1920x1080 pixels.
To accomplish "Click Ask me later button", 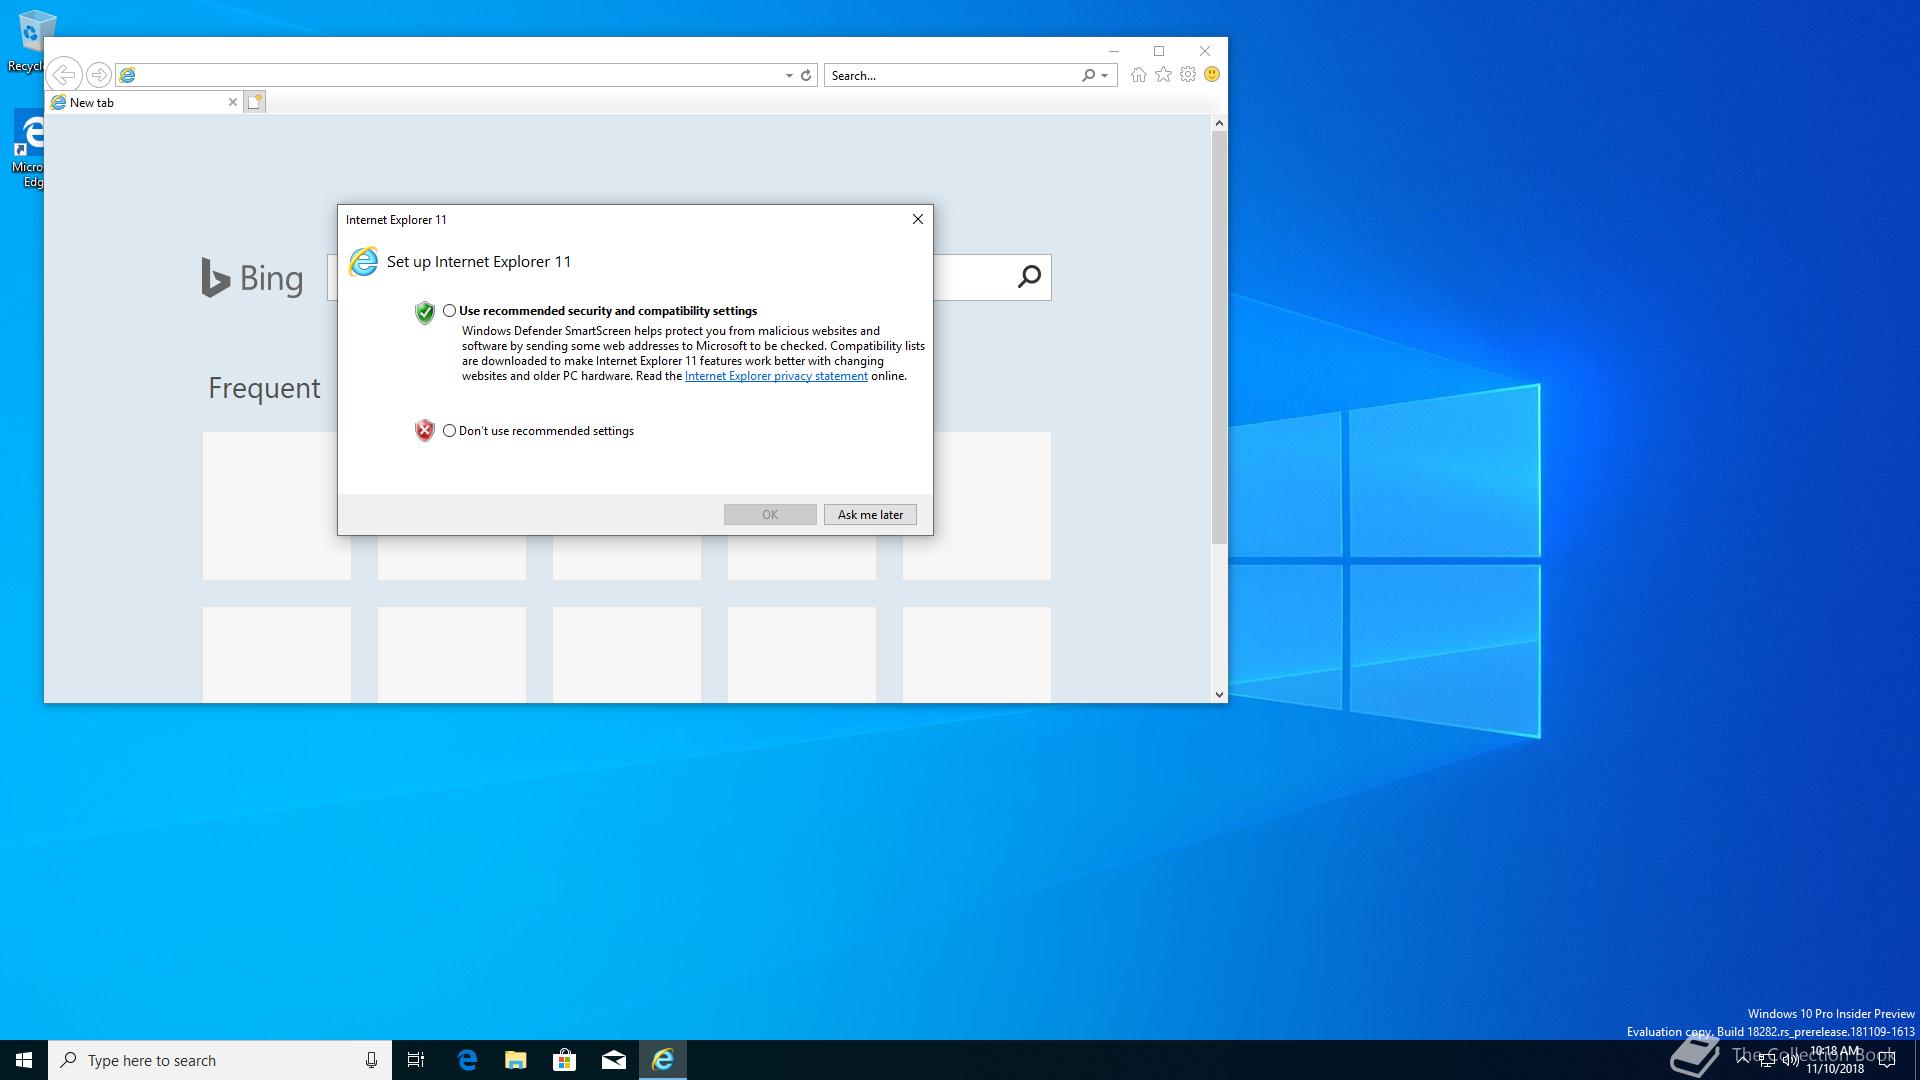I will [x=870, y=514].
